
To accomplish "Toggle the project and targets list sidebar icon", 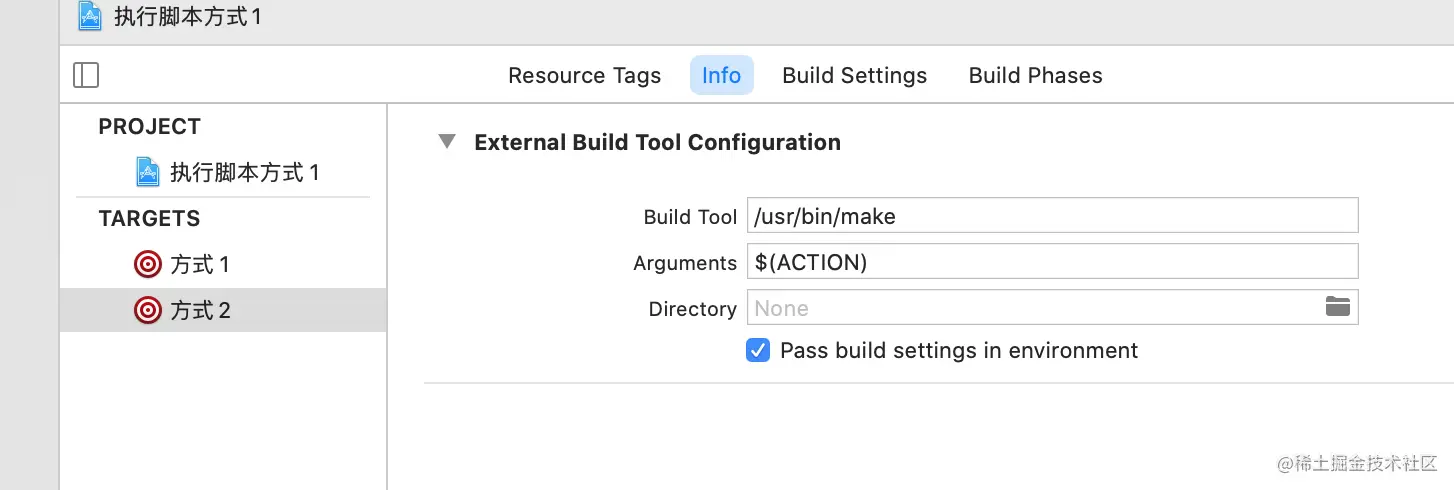I will point(86,75).
